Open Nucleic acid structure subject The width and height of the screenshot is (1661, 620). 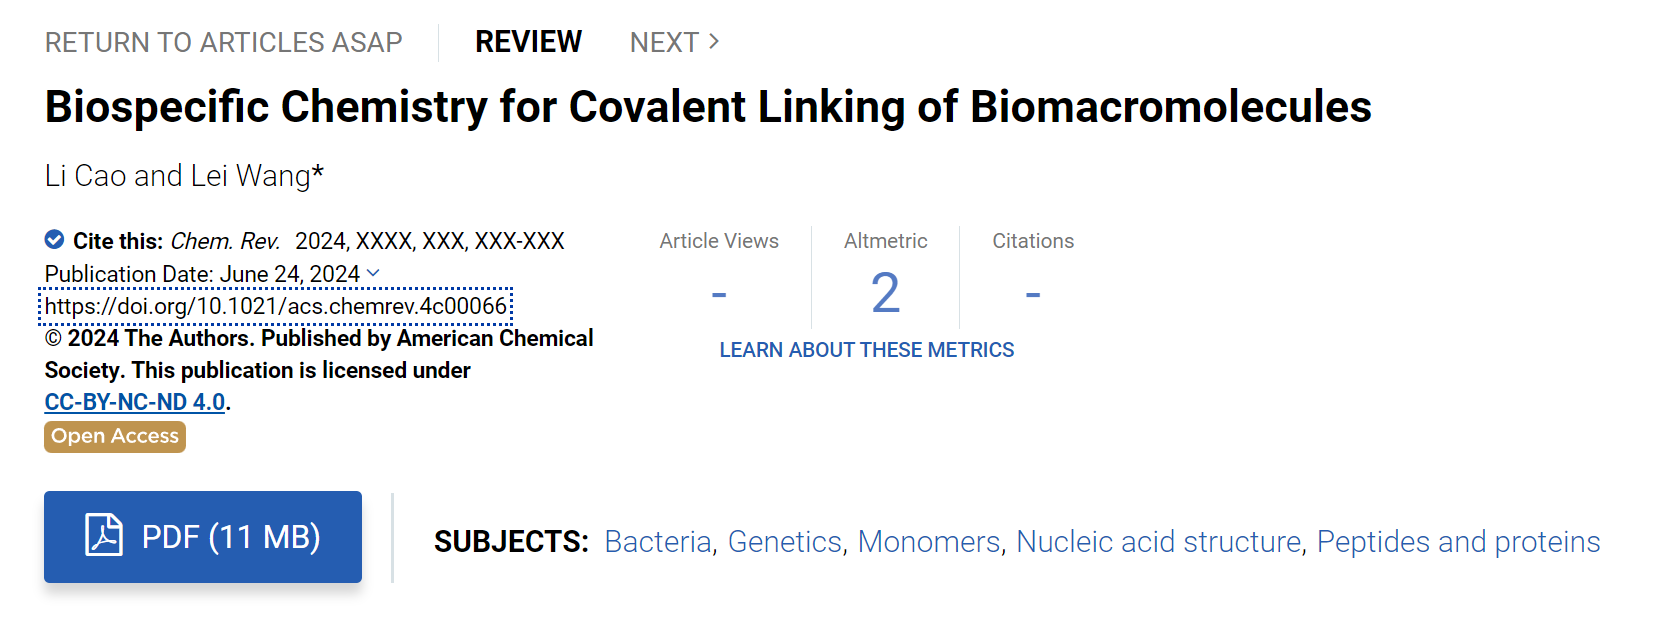[x=1159, y=542]
